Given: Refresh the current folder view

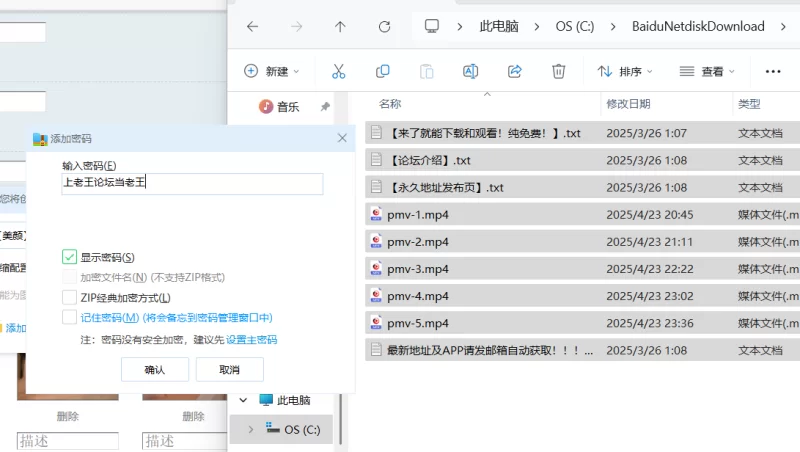Looking at the screenshot, I should [x=384, y=27].
